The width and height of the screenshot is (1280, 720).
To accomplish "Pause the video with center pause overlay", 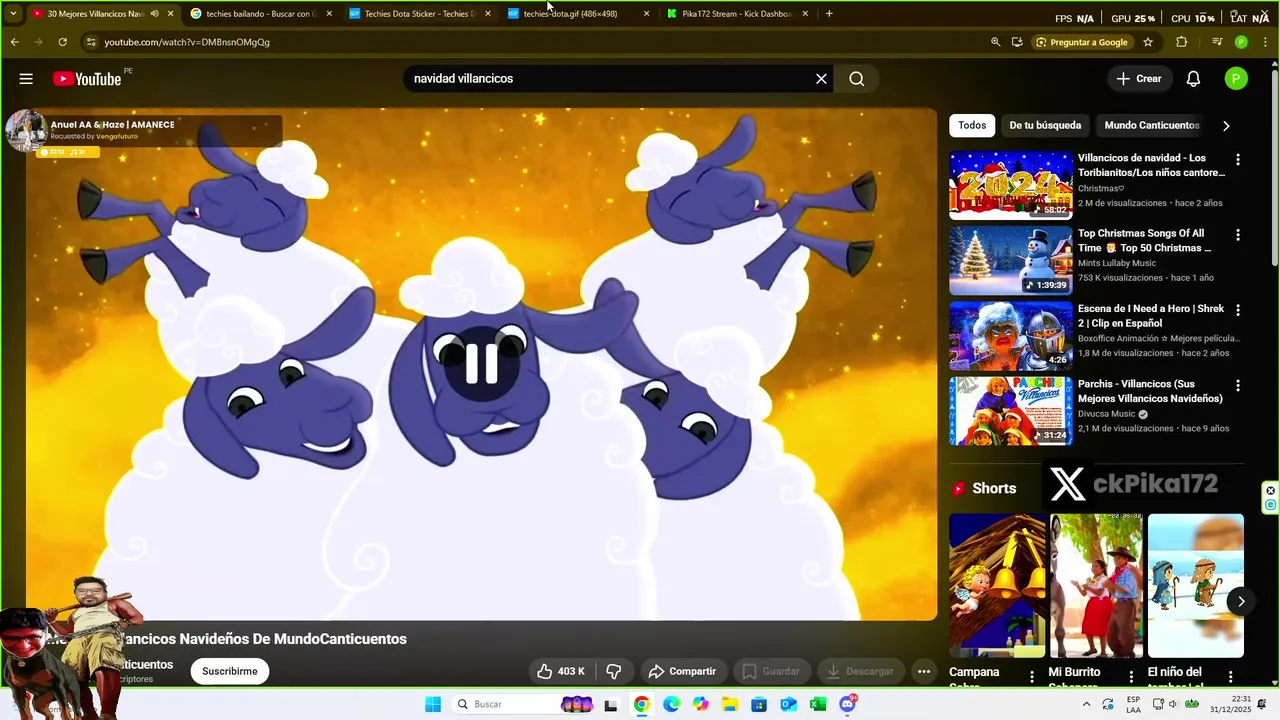I will 481,363.
